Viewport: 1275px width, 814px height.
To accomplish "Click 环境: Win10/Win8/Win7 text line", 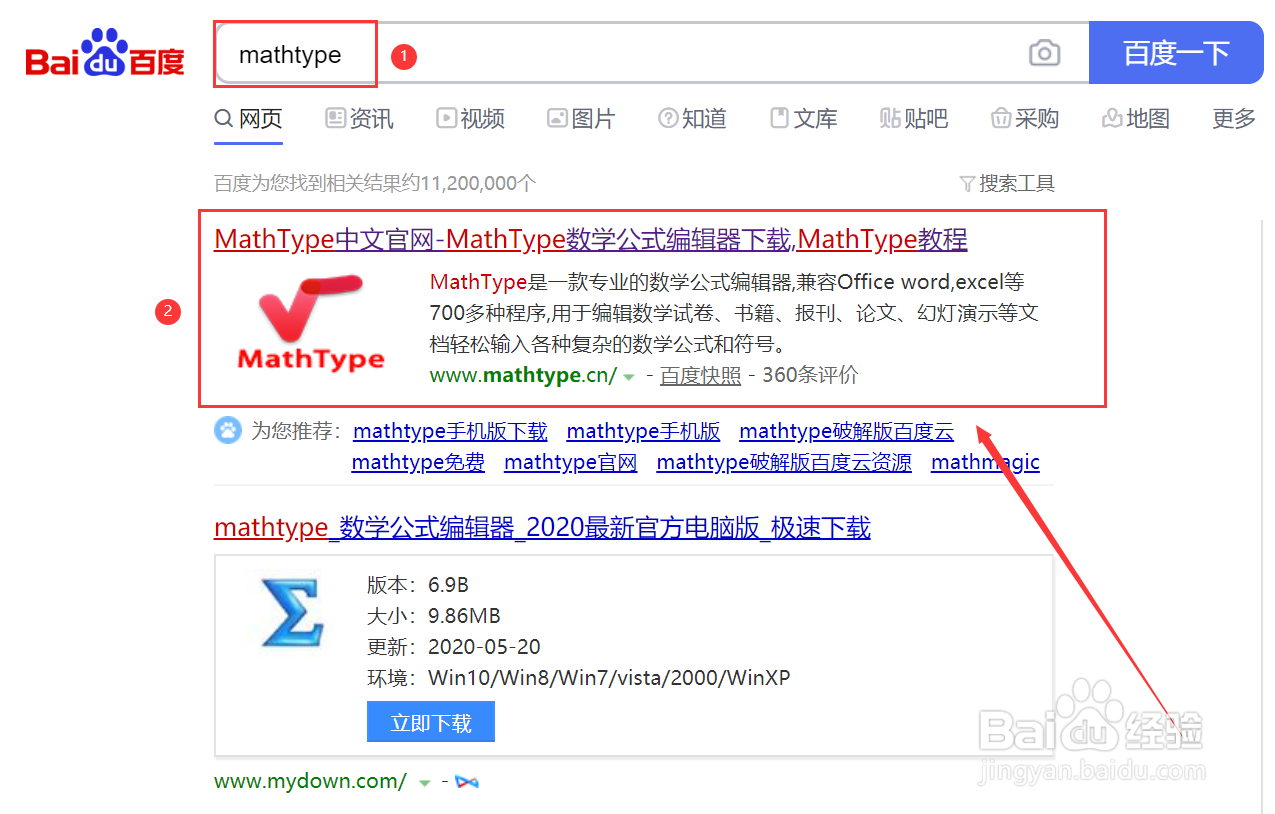I will [579, 678].
